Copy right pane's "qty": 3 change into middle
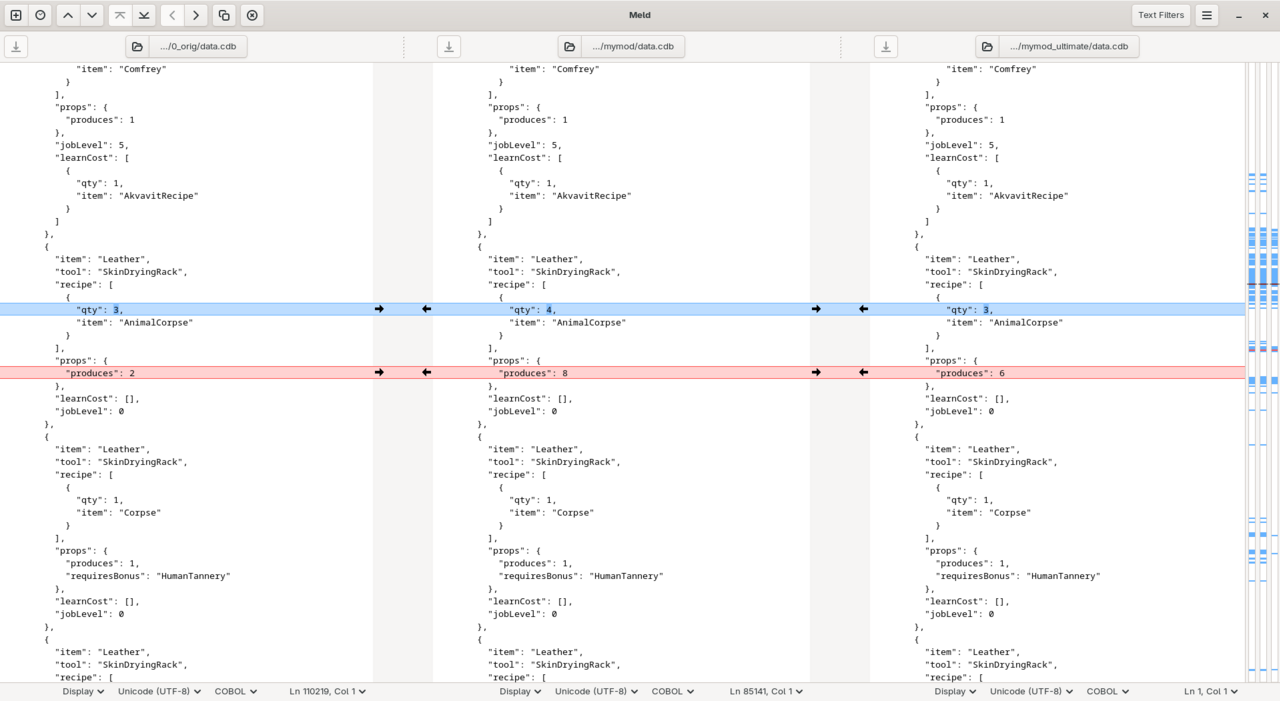 864,309
